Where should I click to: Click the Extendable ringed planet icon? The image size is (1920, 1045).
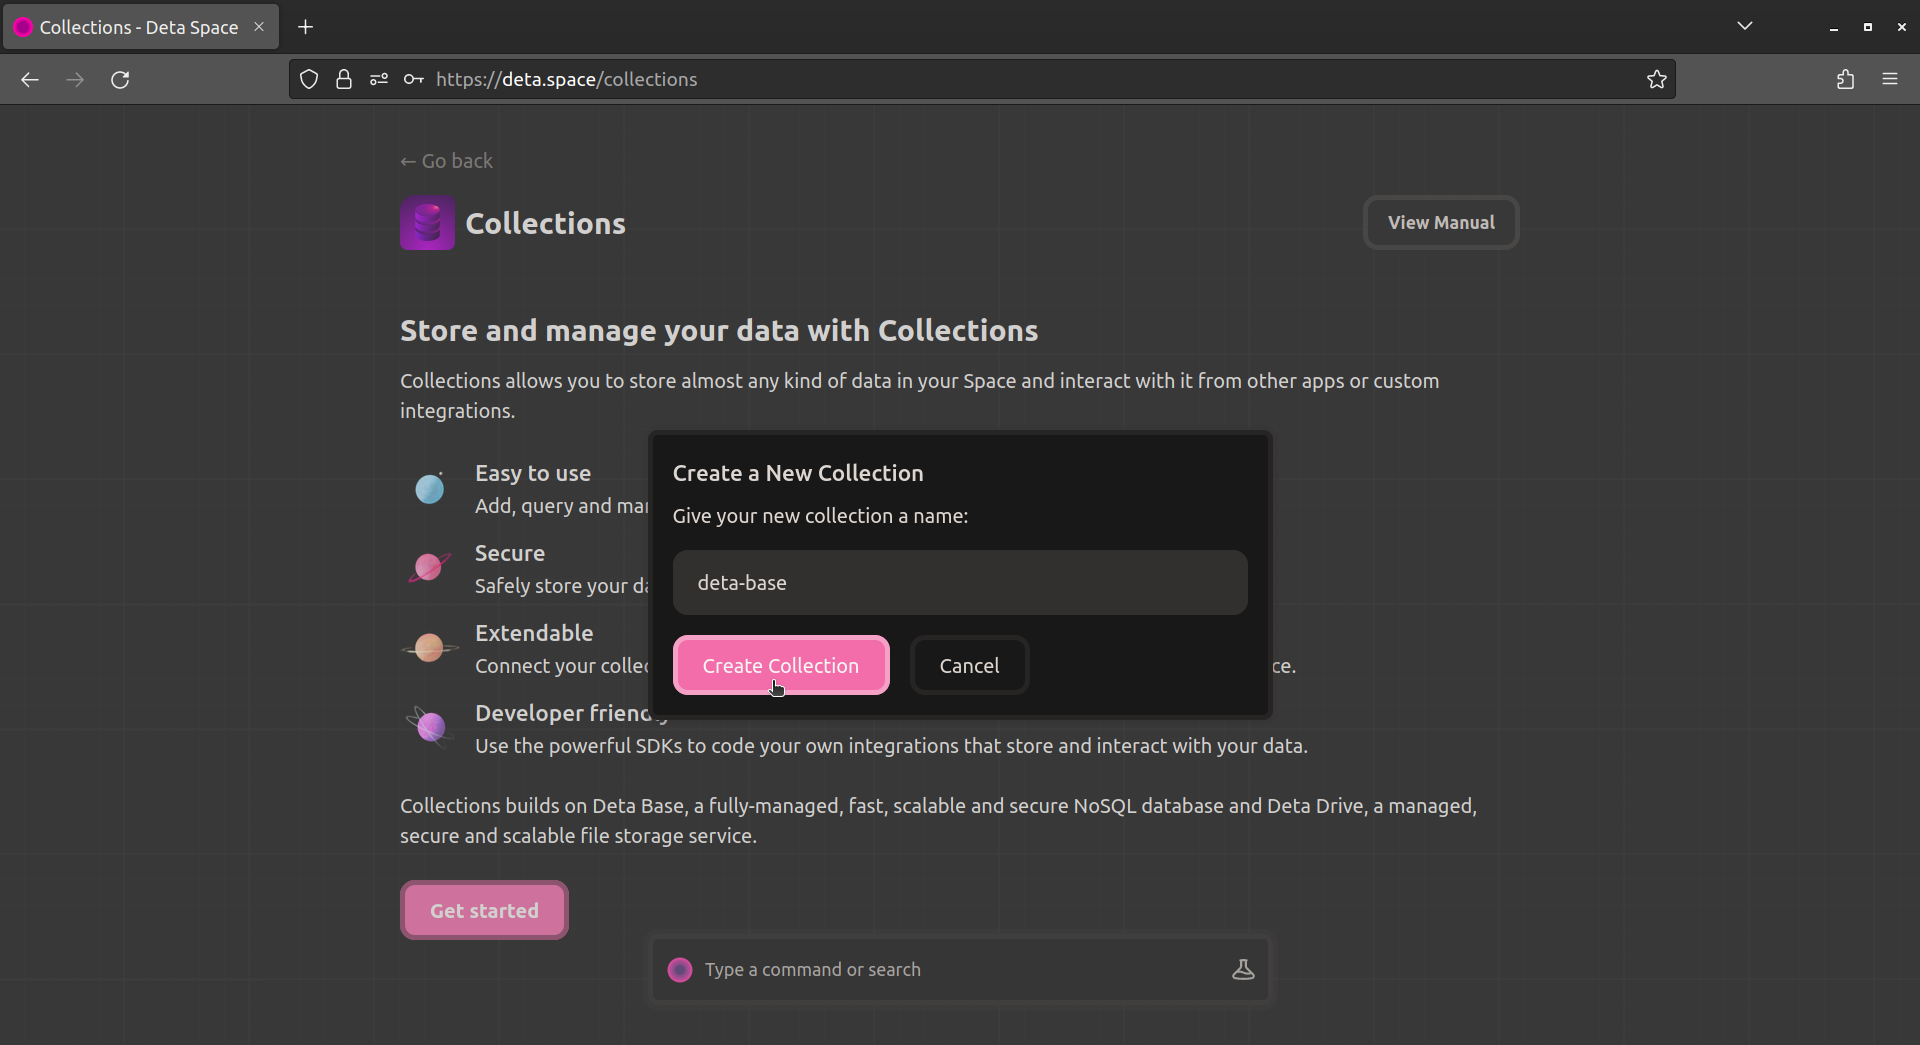429,648
